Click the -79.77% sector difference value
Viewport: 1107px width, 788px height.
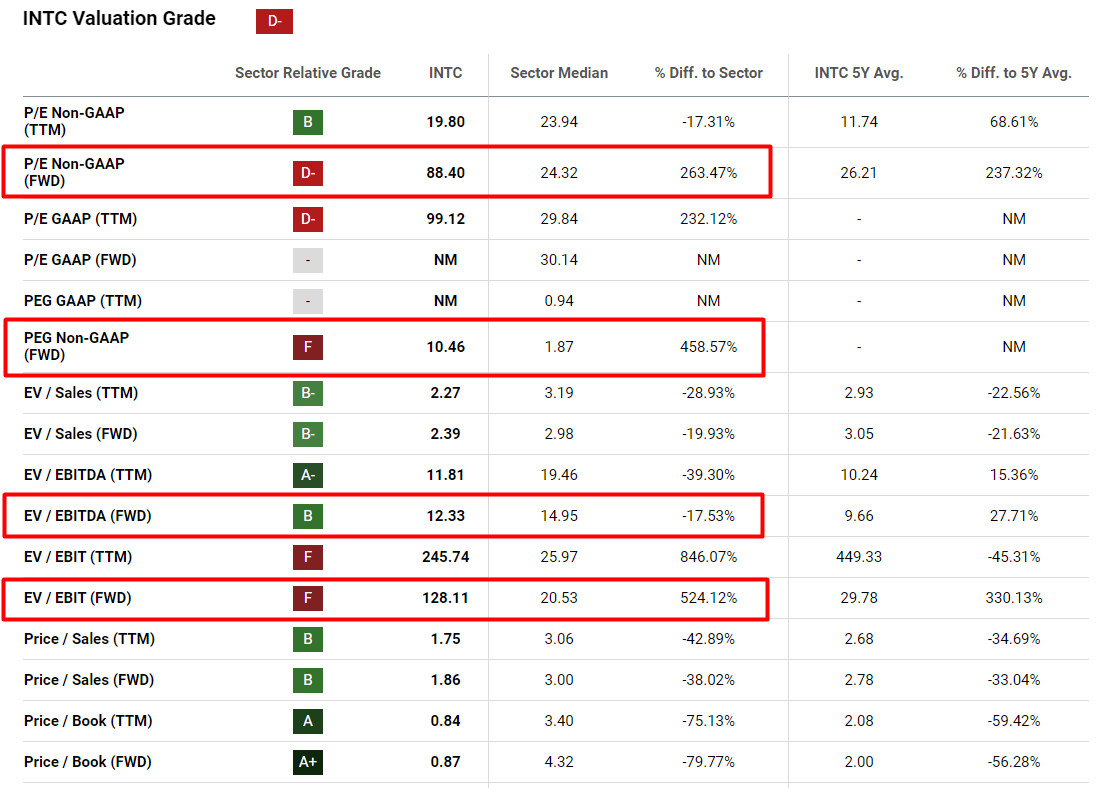click(x=708, y=761)
